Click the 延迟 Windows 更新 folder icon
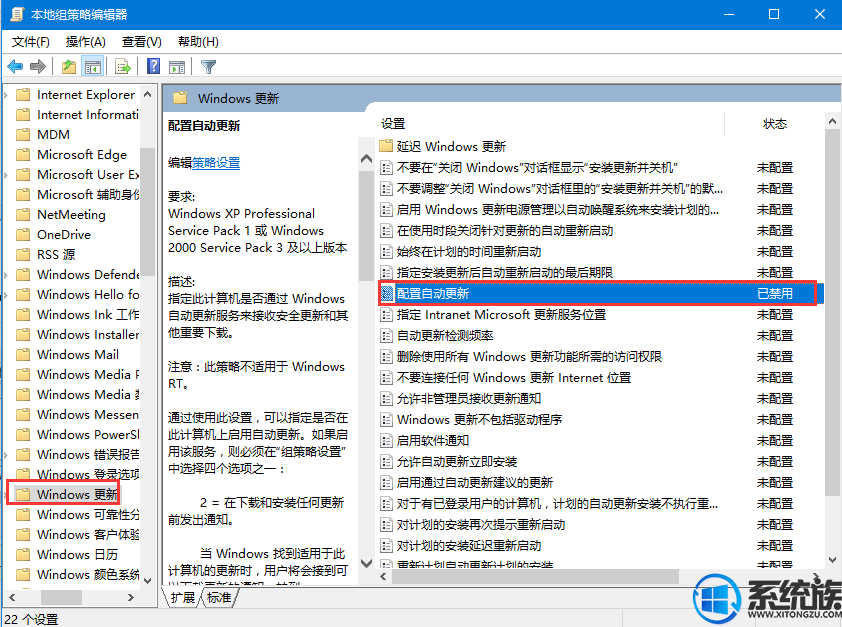The height and width of the screenshot is (627, 842). tap(386, 146)
